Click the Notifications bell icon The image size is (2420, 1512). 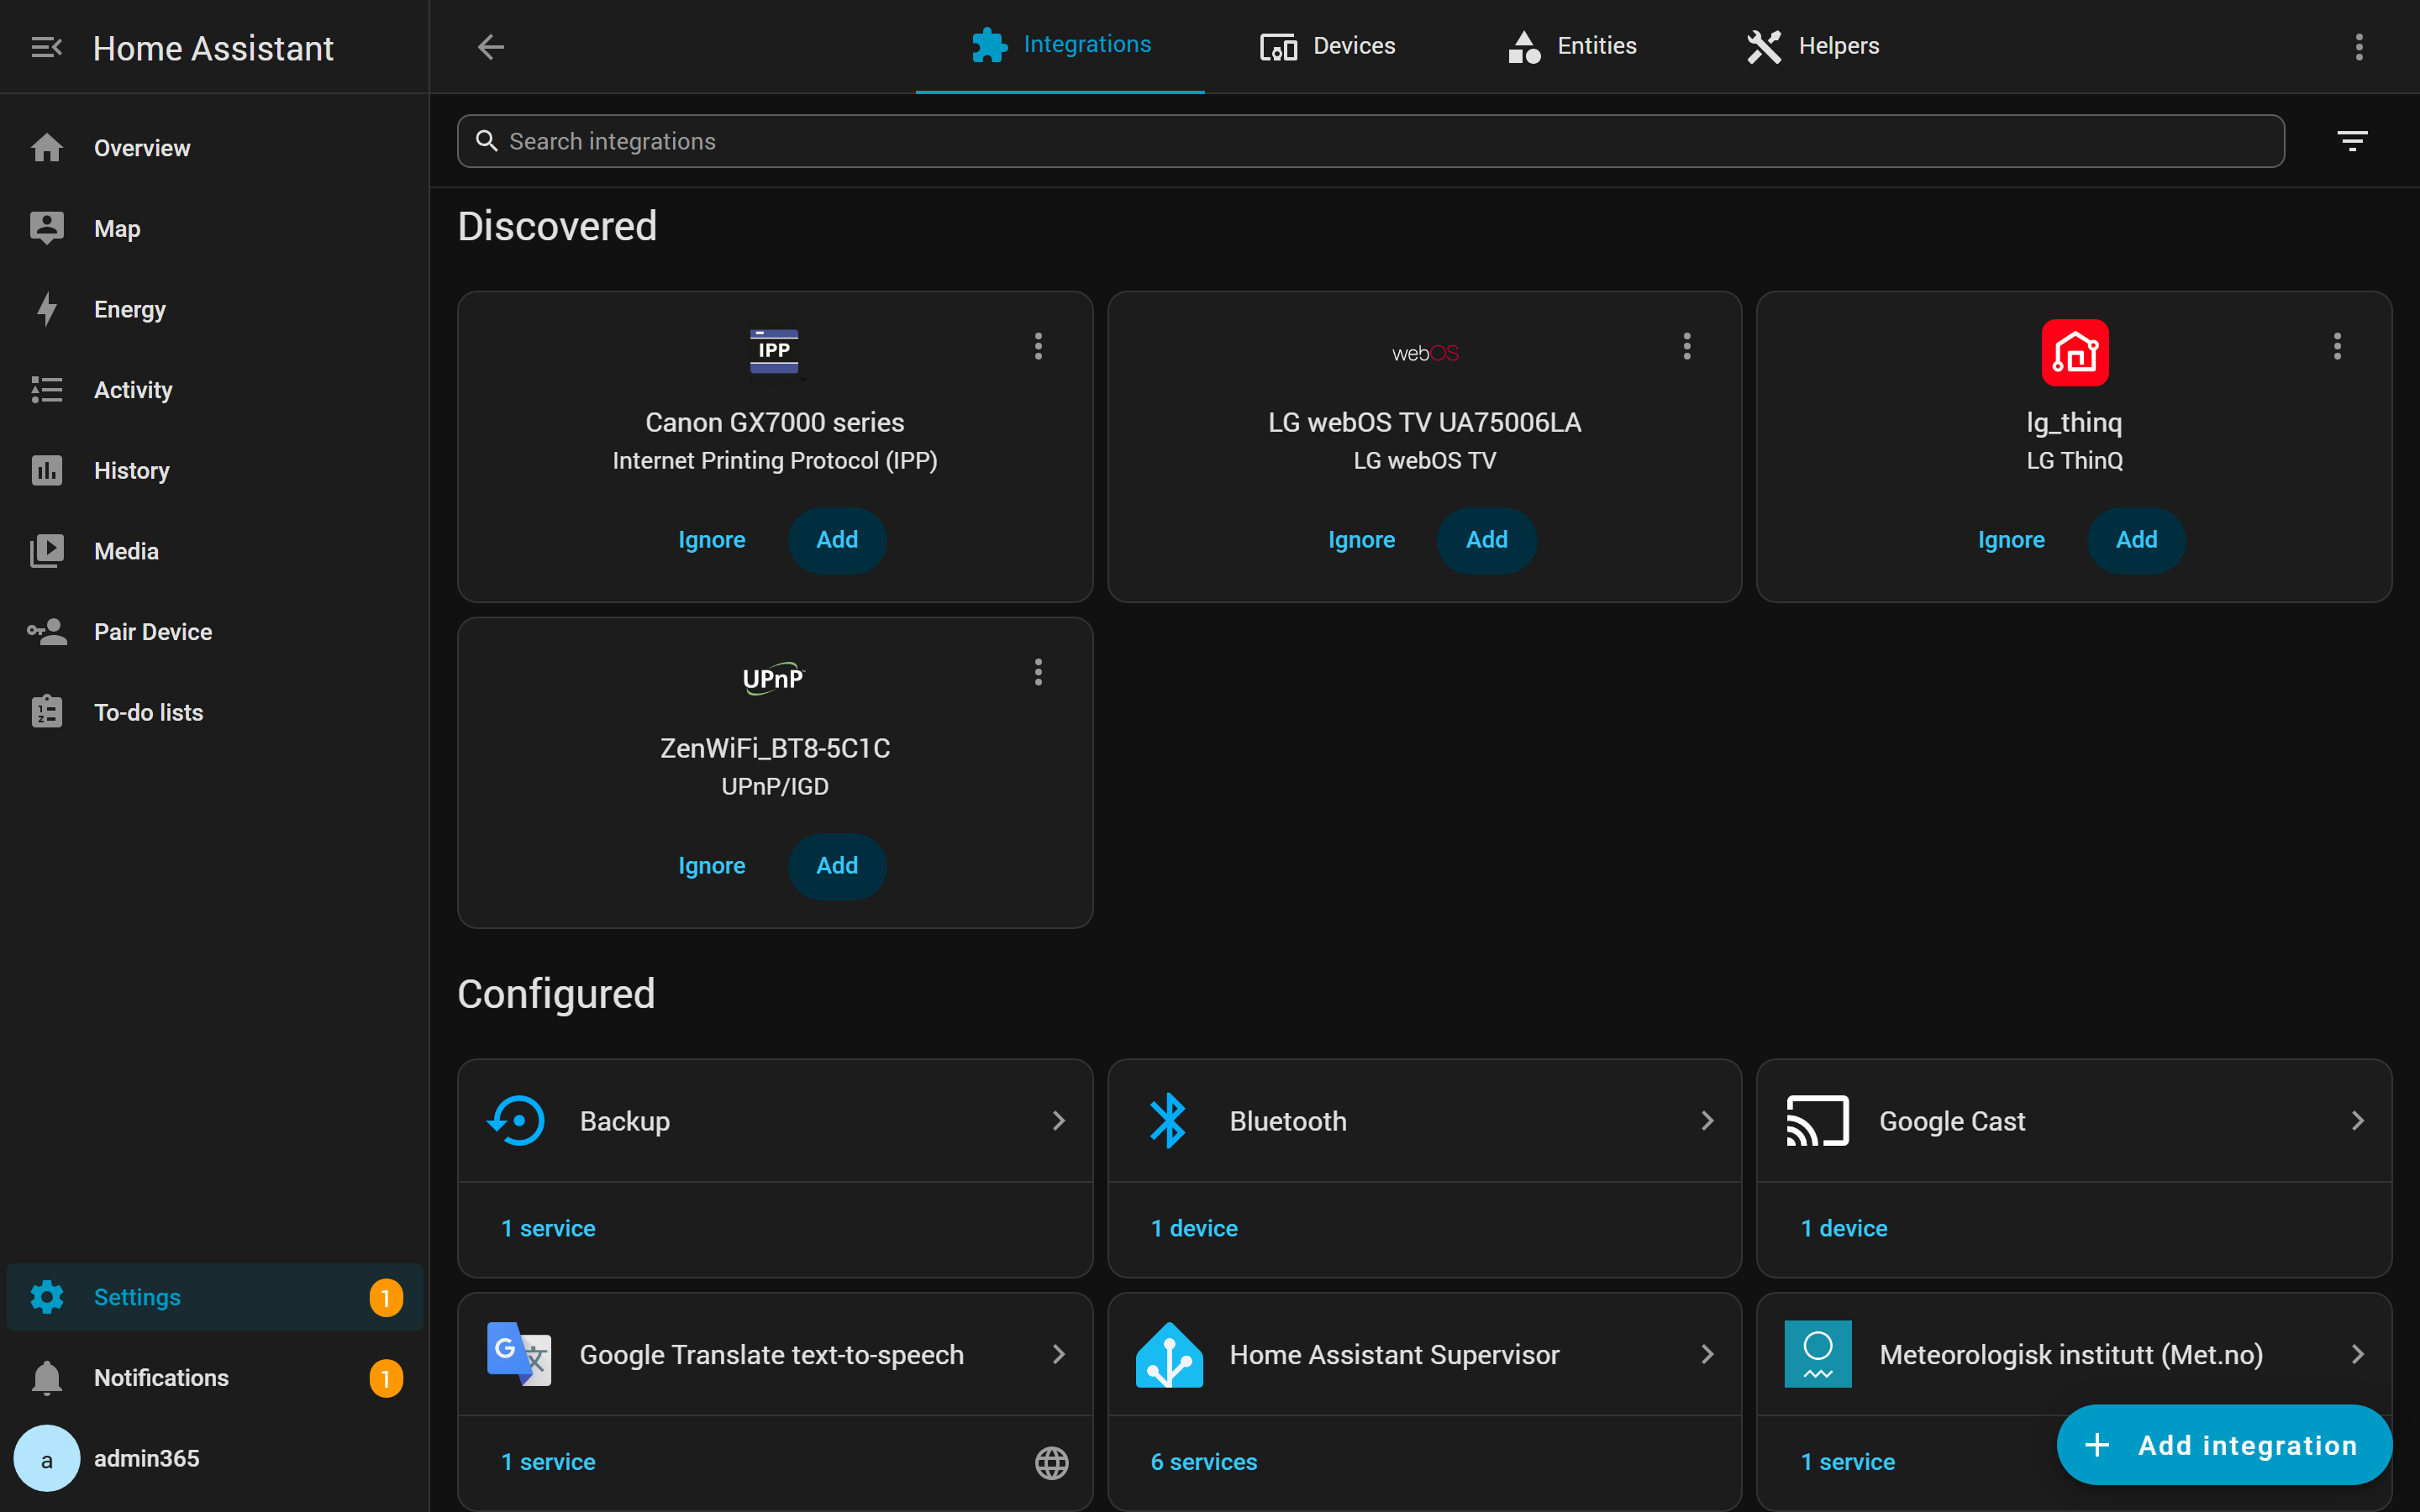point(47,1378)
